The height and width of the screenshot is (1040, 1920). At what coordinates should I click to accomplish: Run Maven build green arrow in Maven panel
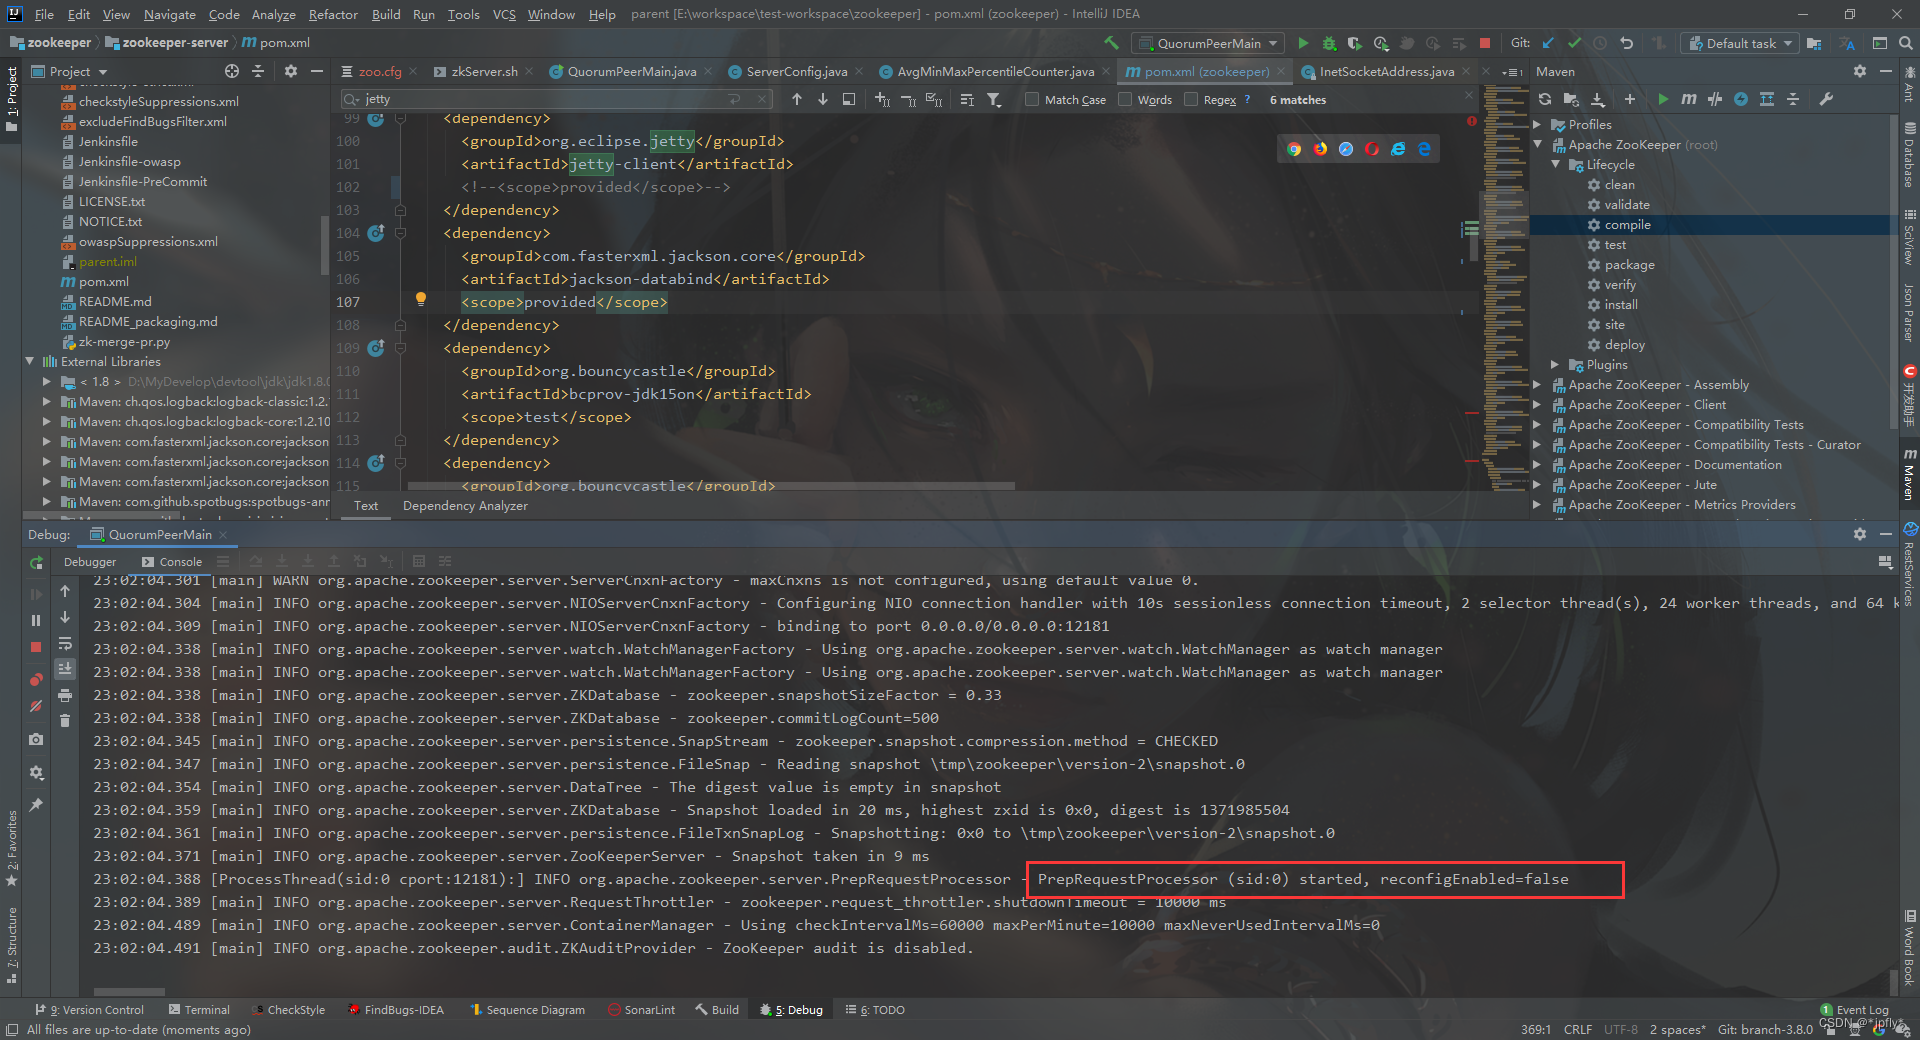pos(1662,99)
